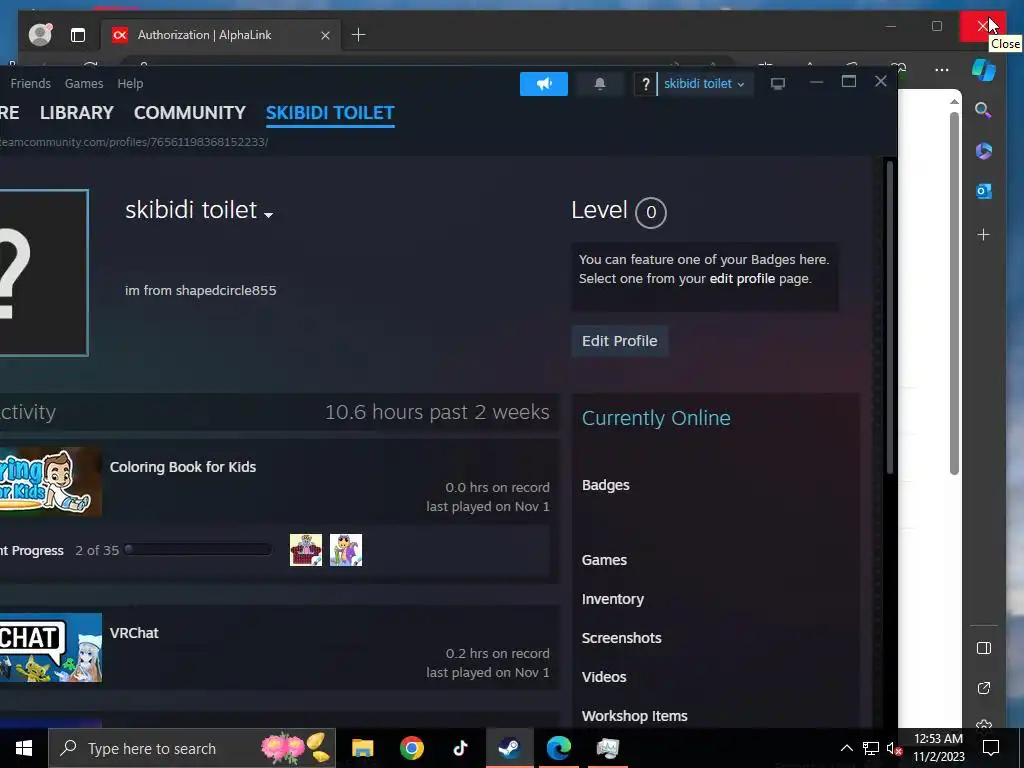Image resolution: width=1024 pixels, height=768 pixels.
Task: Open the Help menu in Steam
Action: 130,84
